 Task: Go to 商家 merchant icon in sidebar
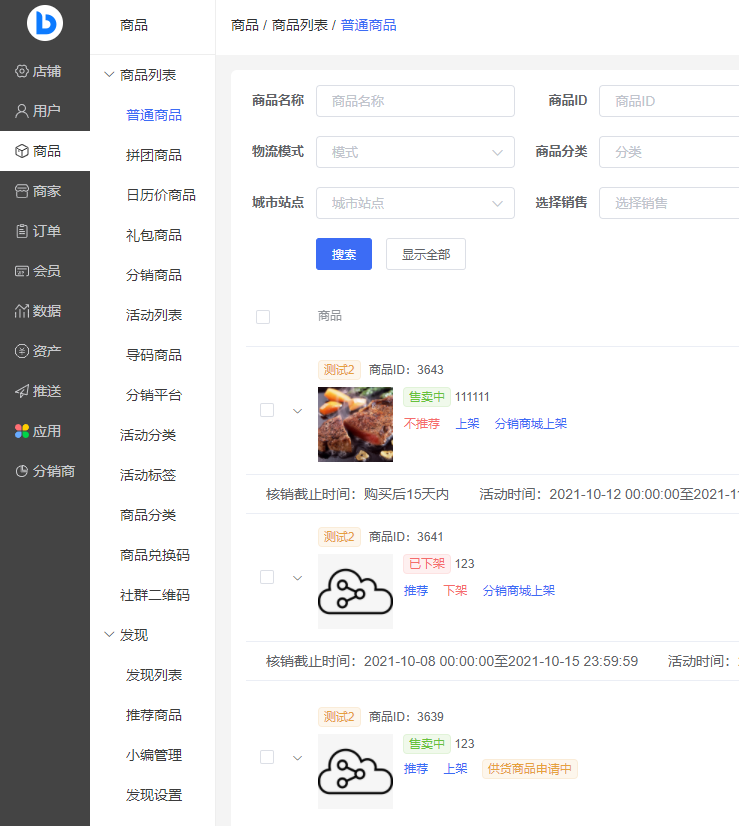pyautogui.click(x=22, y=191)
